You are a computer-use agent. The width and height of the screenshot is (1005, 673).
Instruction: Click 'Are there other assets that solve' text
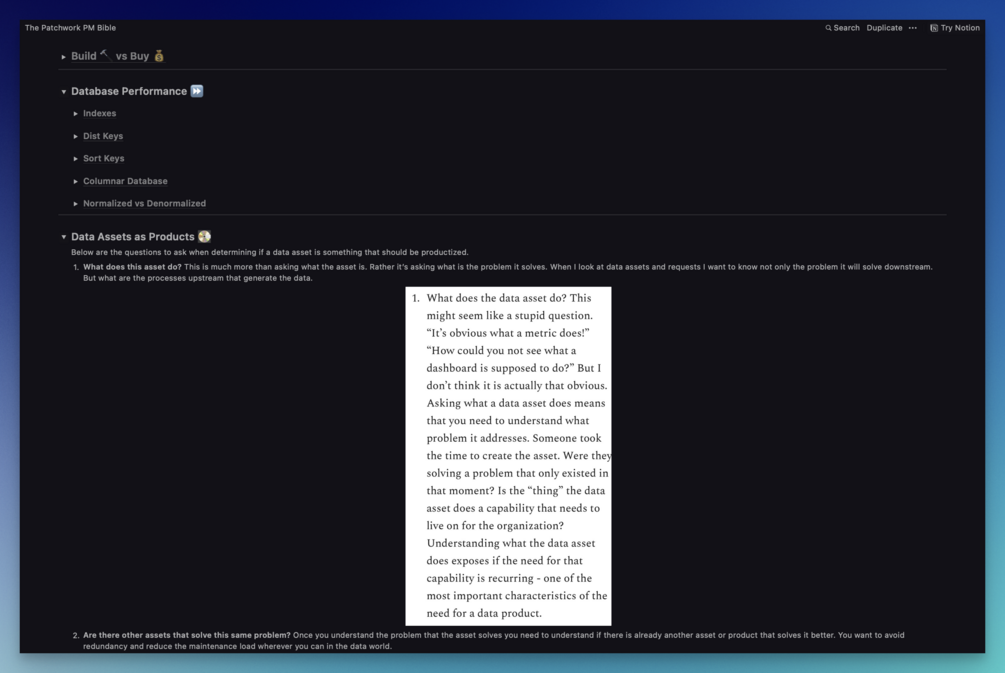(x=187, y=635)
